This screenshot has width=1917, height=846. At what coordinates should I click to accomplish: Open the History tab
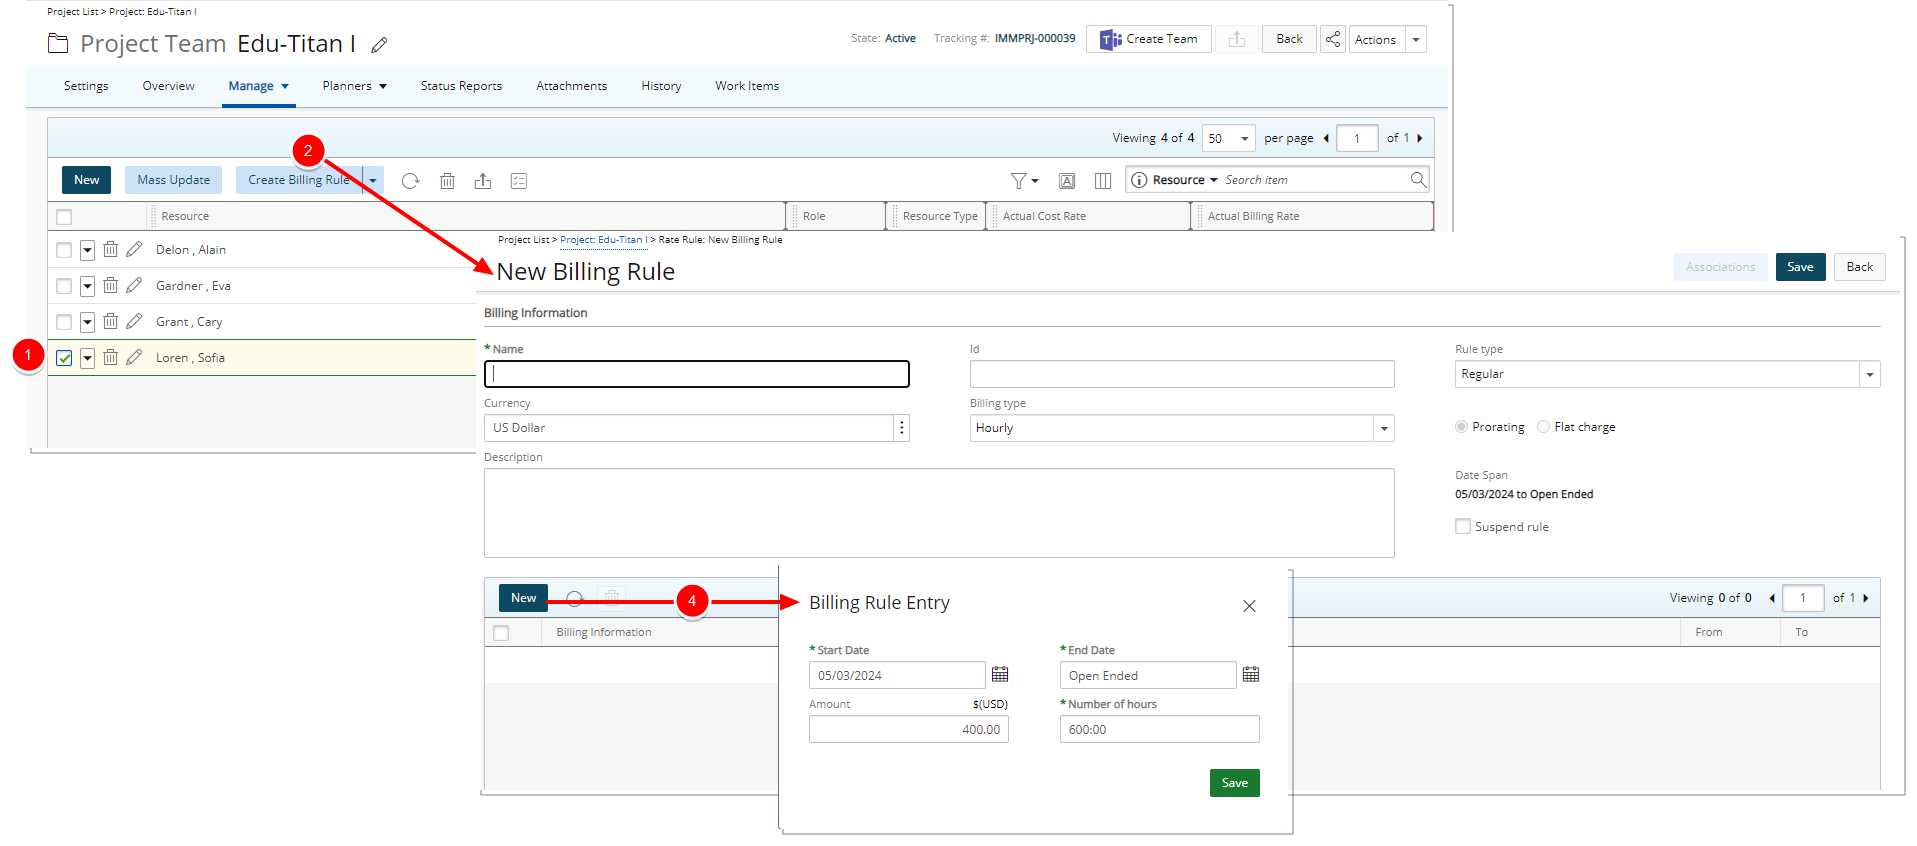[661, 86]
